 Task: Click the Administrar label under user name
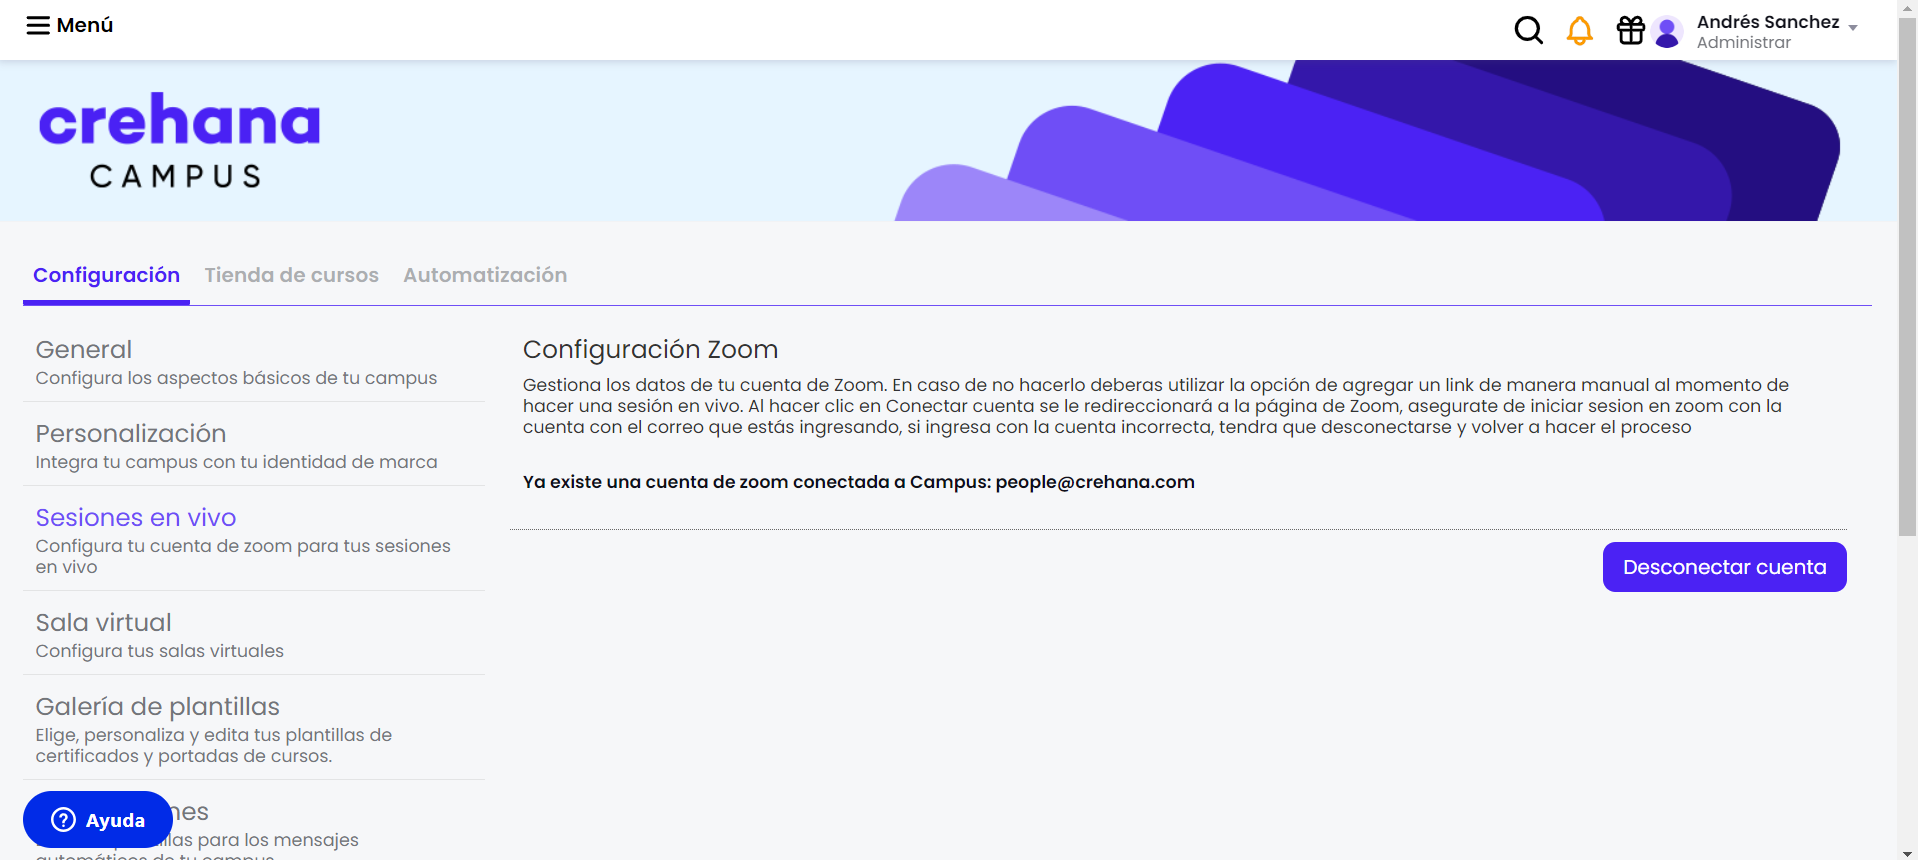[x=1743, y=42]
